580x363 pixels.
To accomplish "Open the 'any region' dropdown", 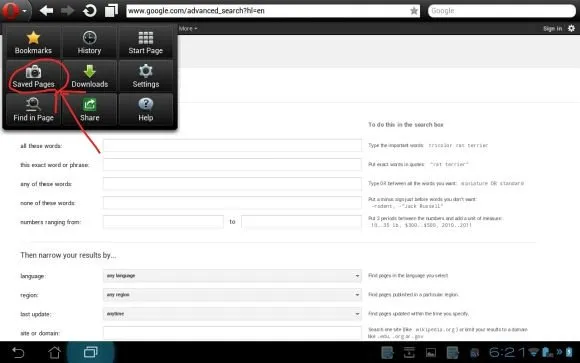I will 232,295.
